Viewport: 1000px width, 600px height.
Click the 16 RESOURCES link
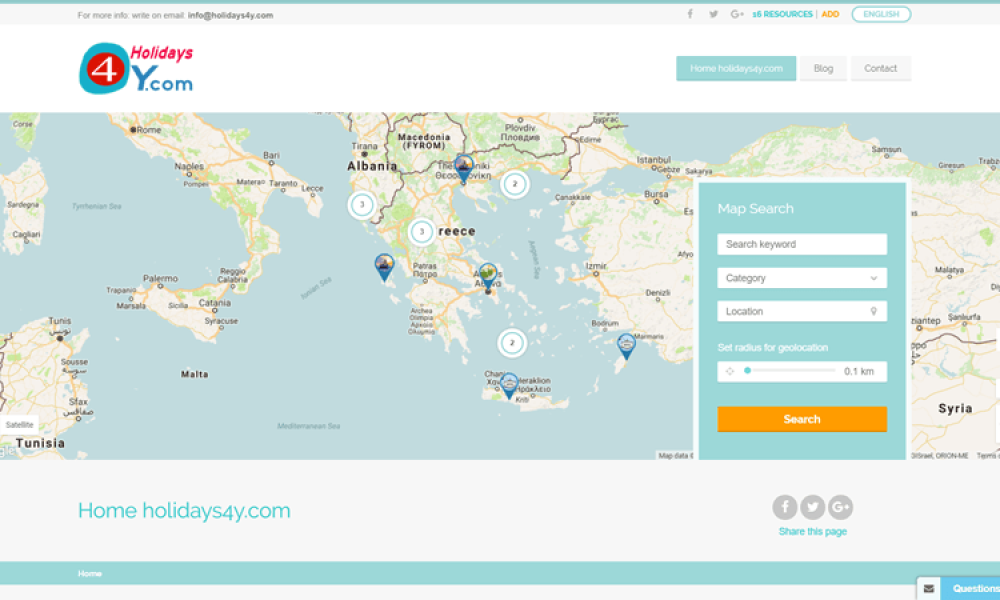(782, 14)
